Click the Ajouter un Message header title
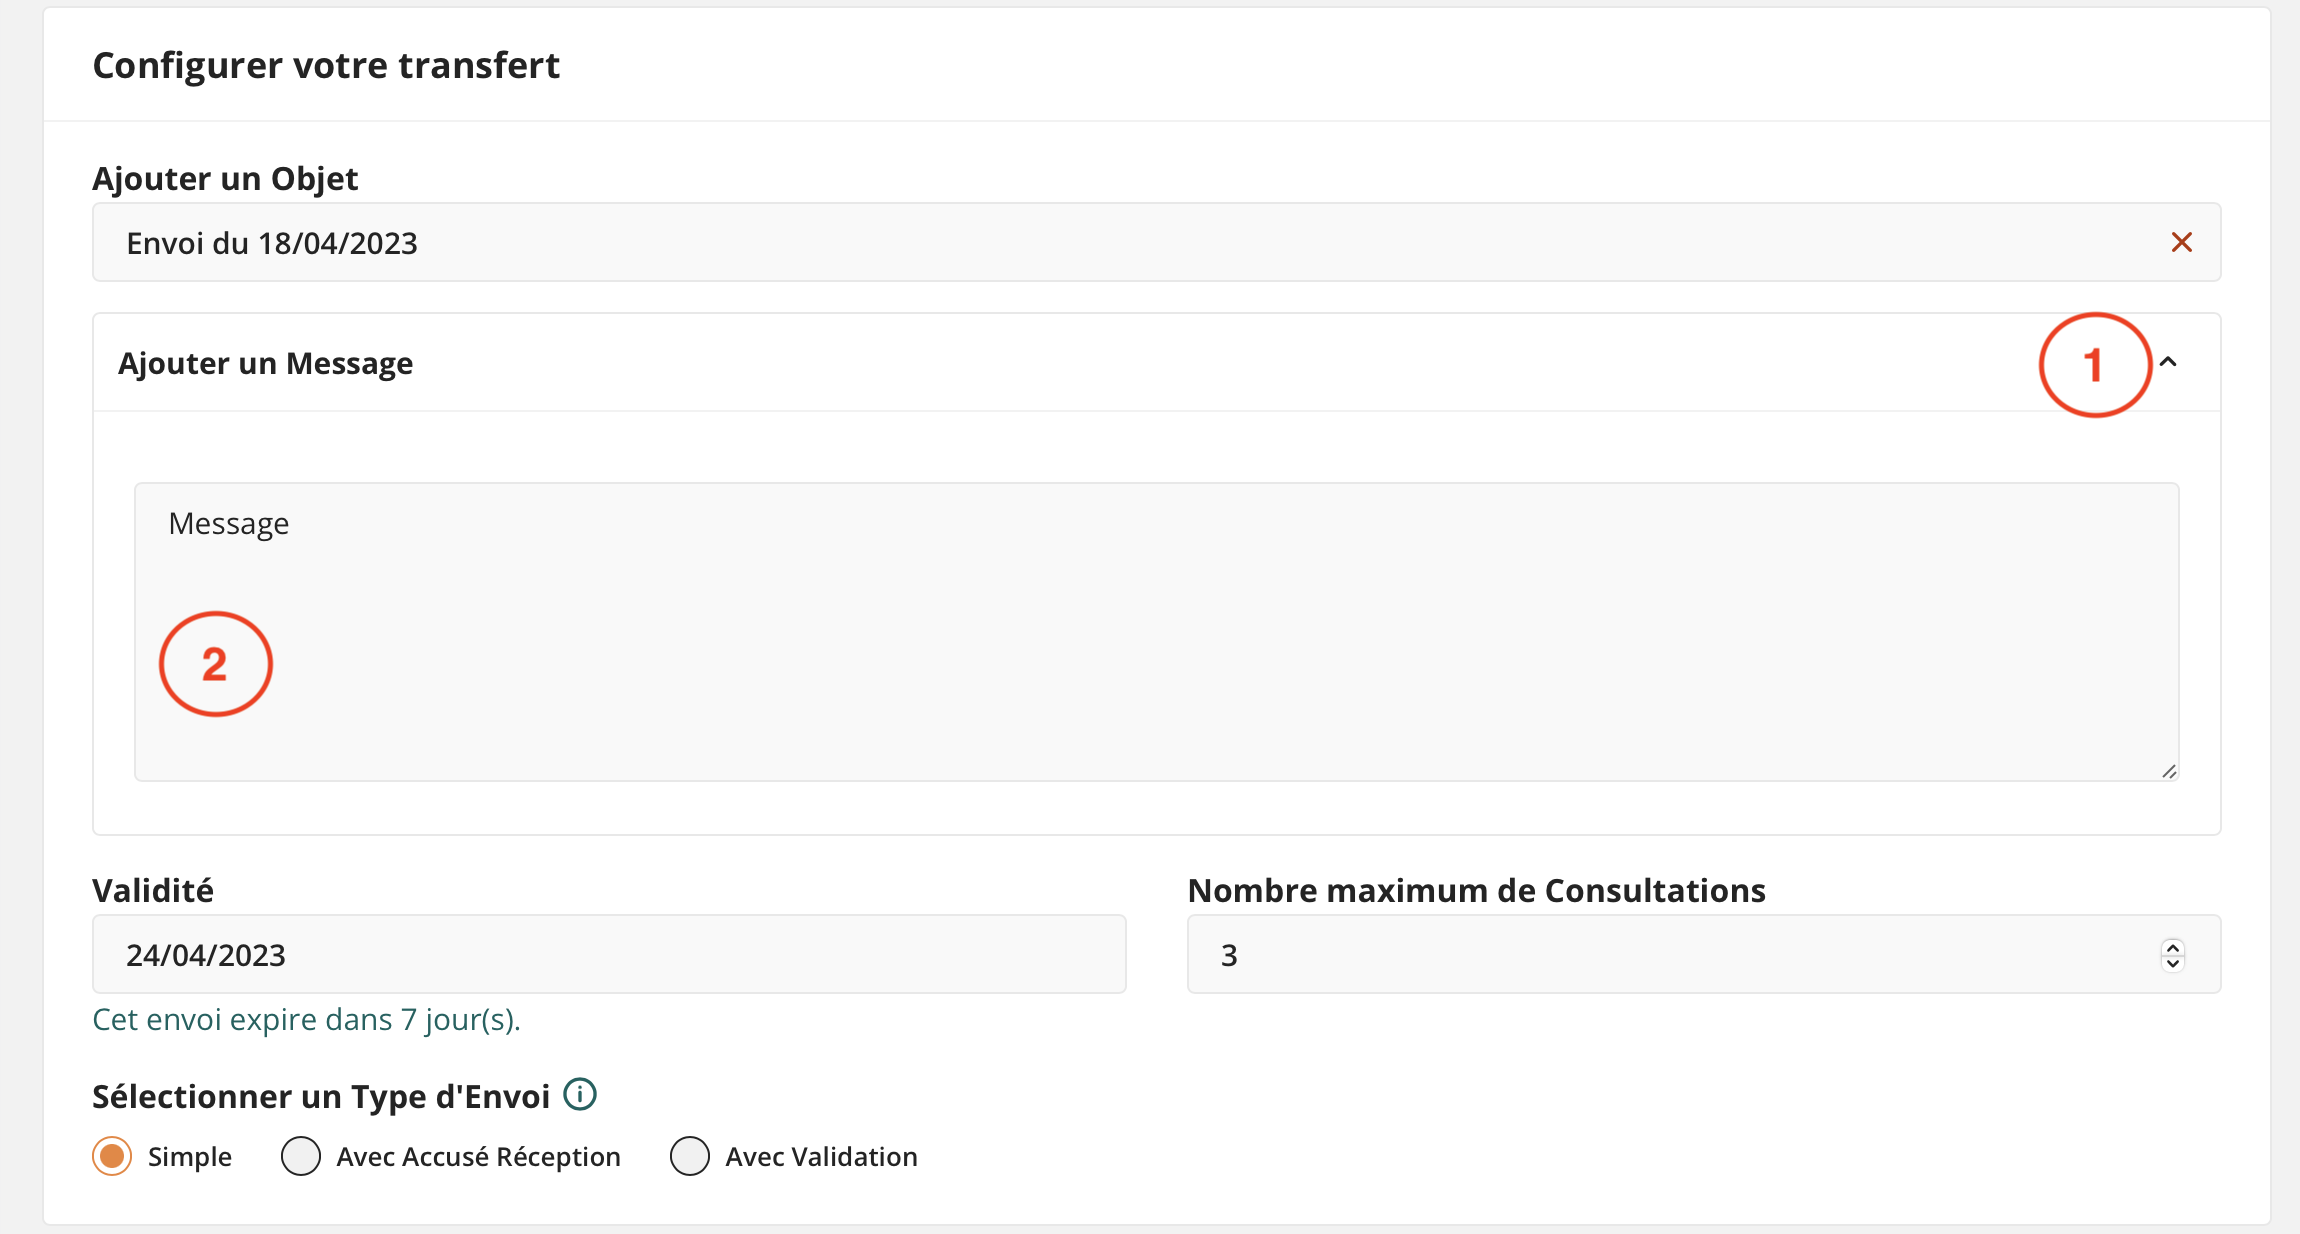Image resolution: width=2300 pixels, height=1234 pixels. (265, 363)
